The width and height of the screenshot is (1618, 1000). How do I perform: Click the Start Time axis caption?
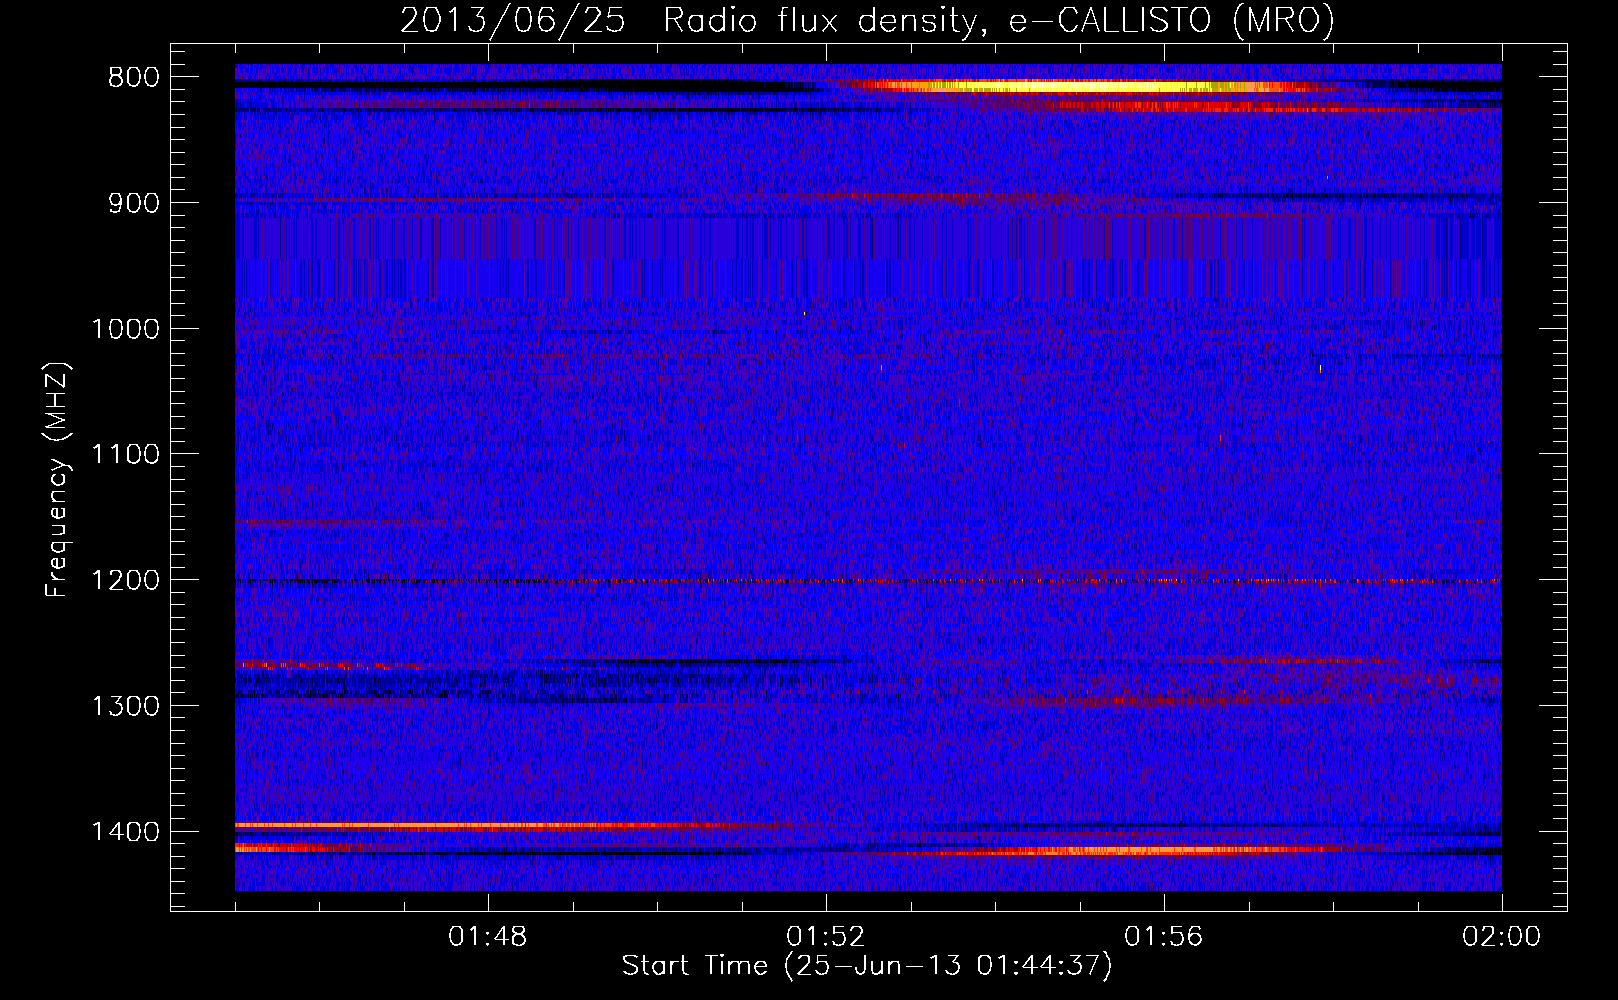pos(867,966)
